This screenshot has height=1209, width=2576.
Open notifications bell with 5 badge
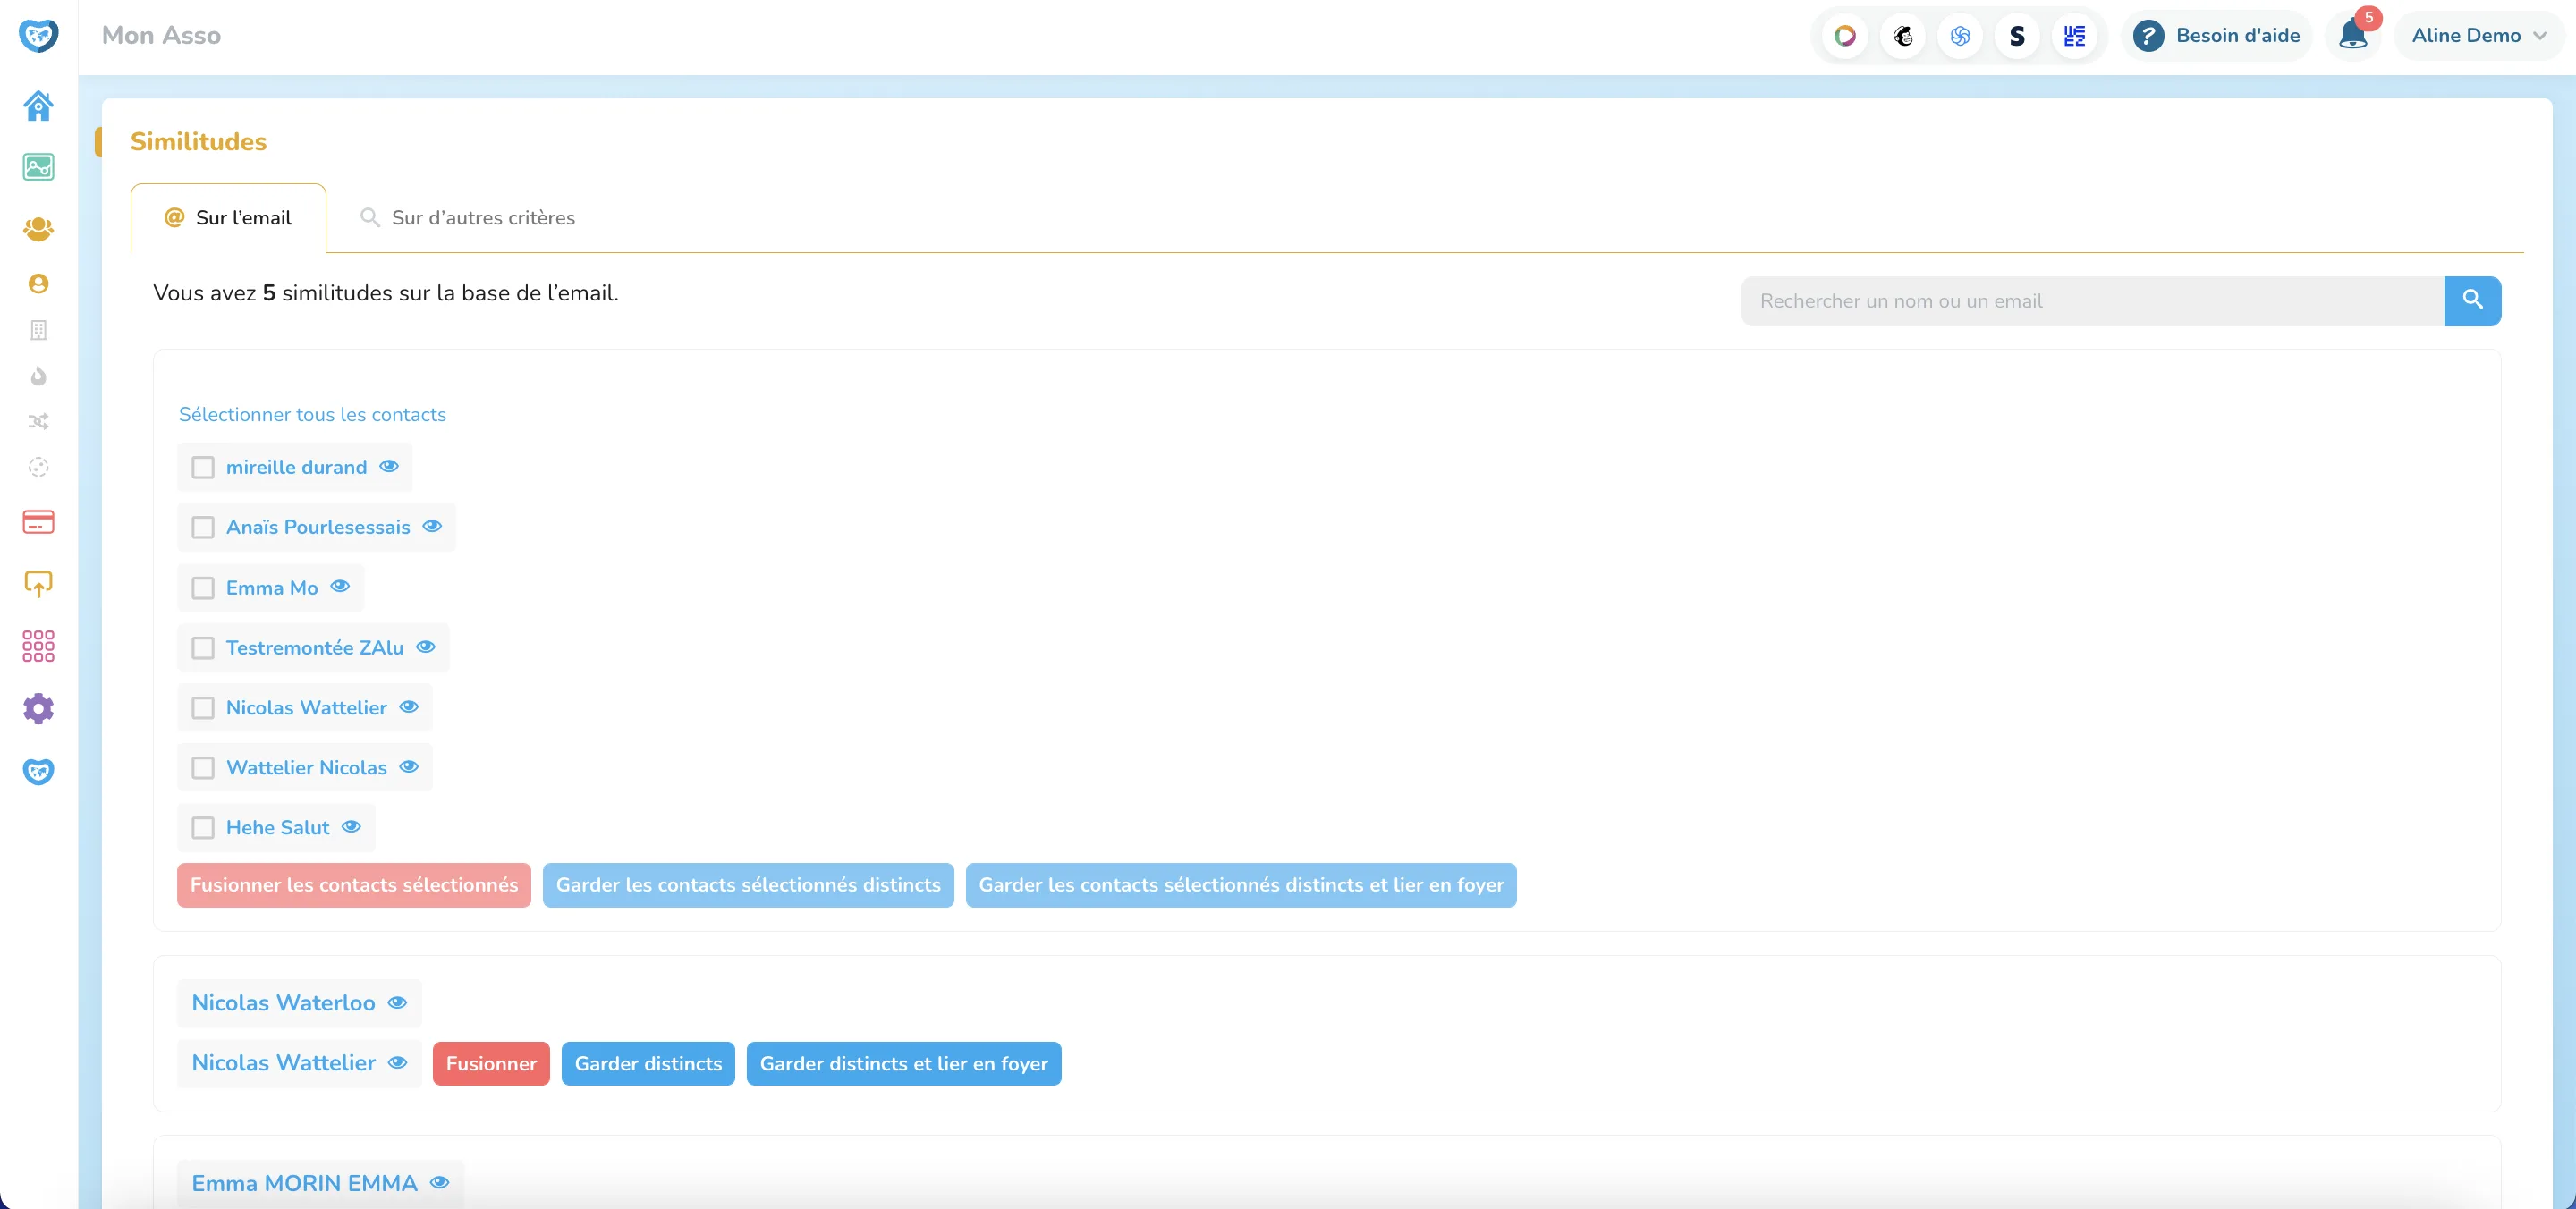point(2353,36)
